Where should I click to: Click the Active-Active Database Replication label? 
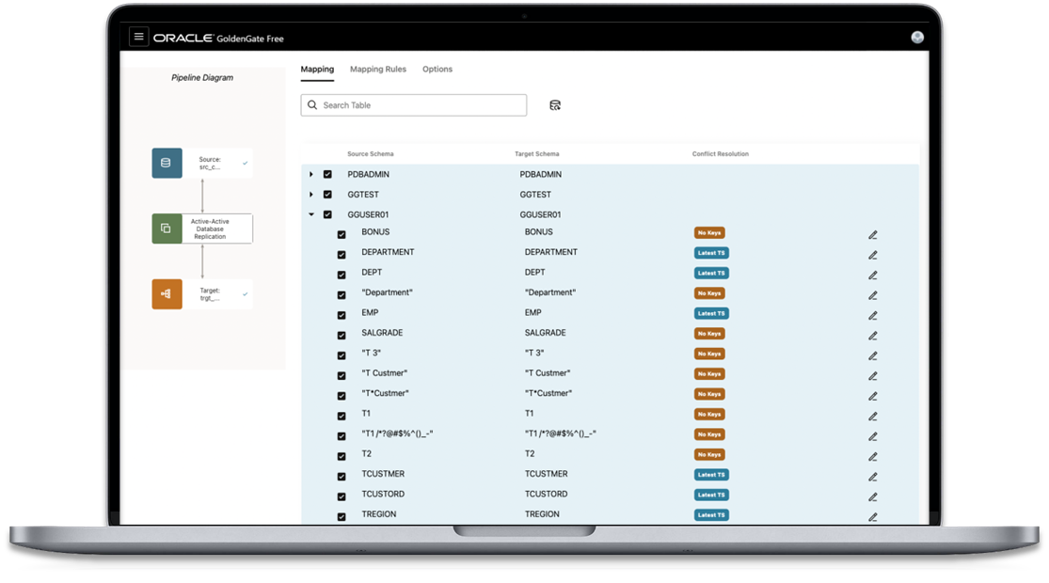point(210,229)
